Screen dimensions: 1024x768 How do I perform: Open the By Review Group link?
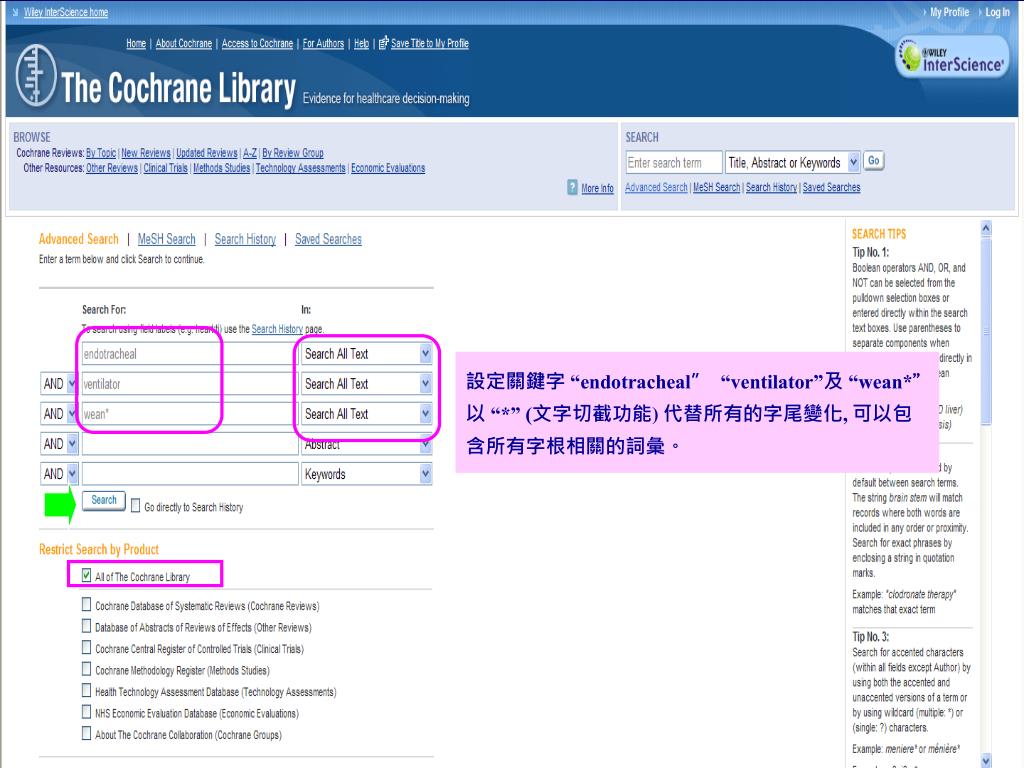coord(293,153)
